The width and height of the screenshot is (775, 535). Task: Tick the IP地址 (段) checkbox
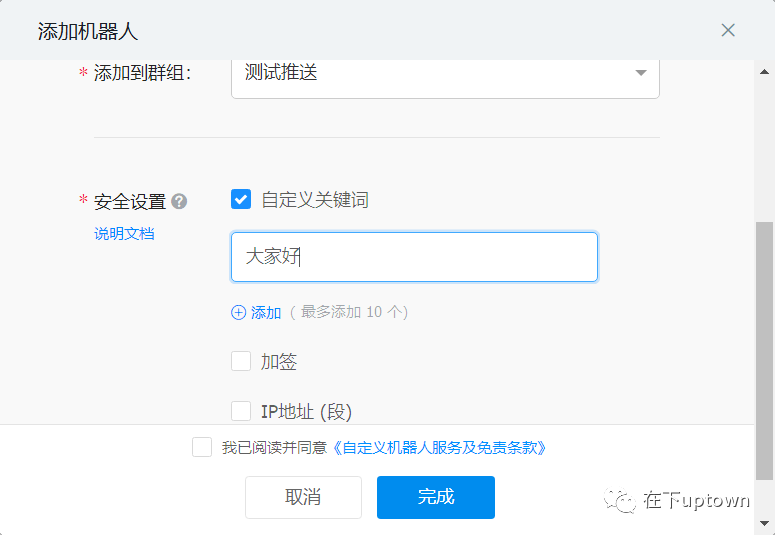(241, 411)
